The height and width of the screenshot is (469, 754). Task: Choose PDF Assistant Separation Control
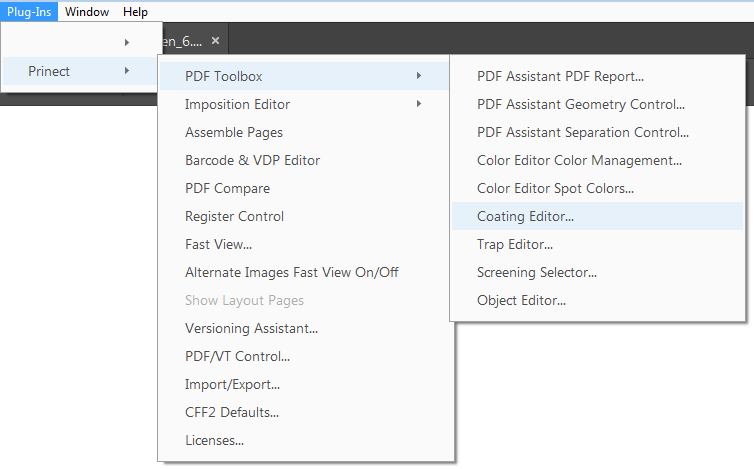[x=582, y=132]
